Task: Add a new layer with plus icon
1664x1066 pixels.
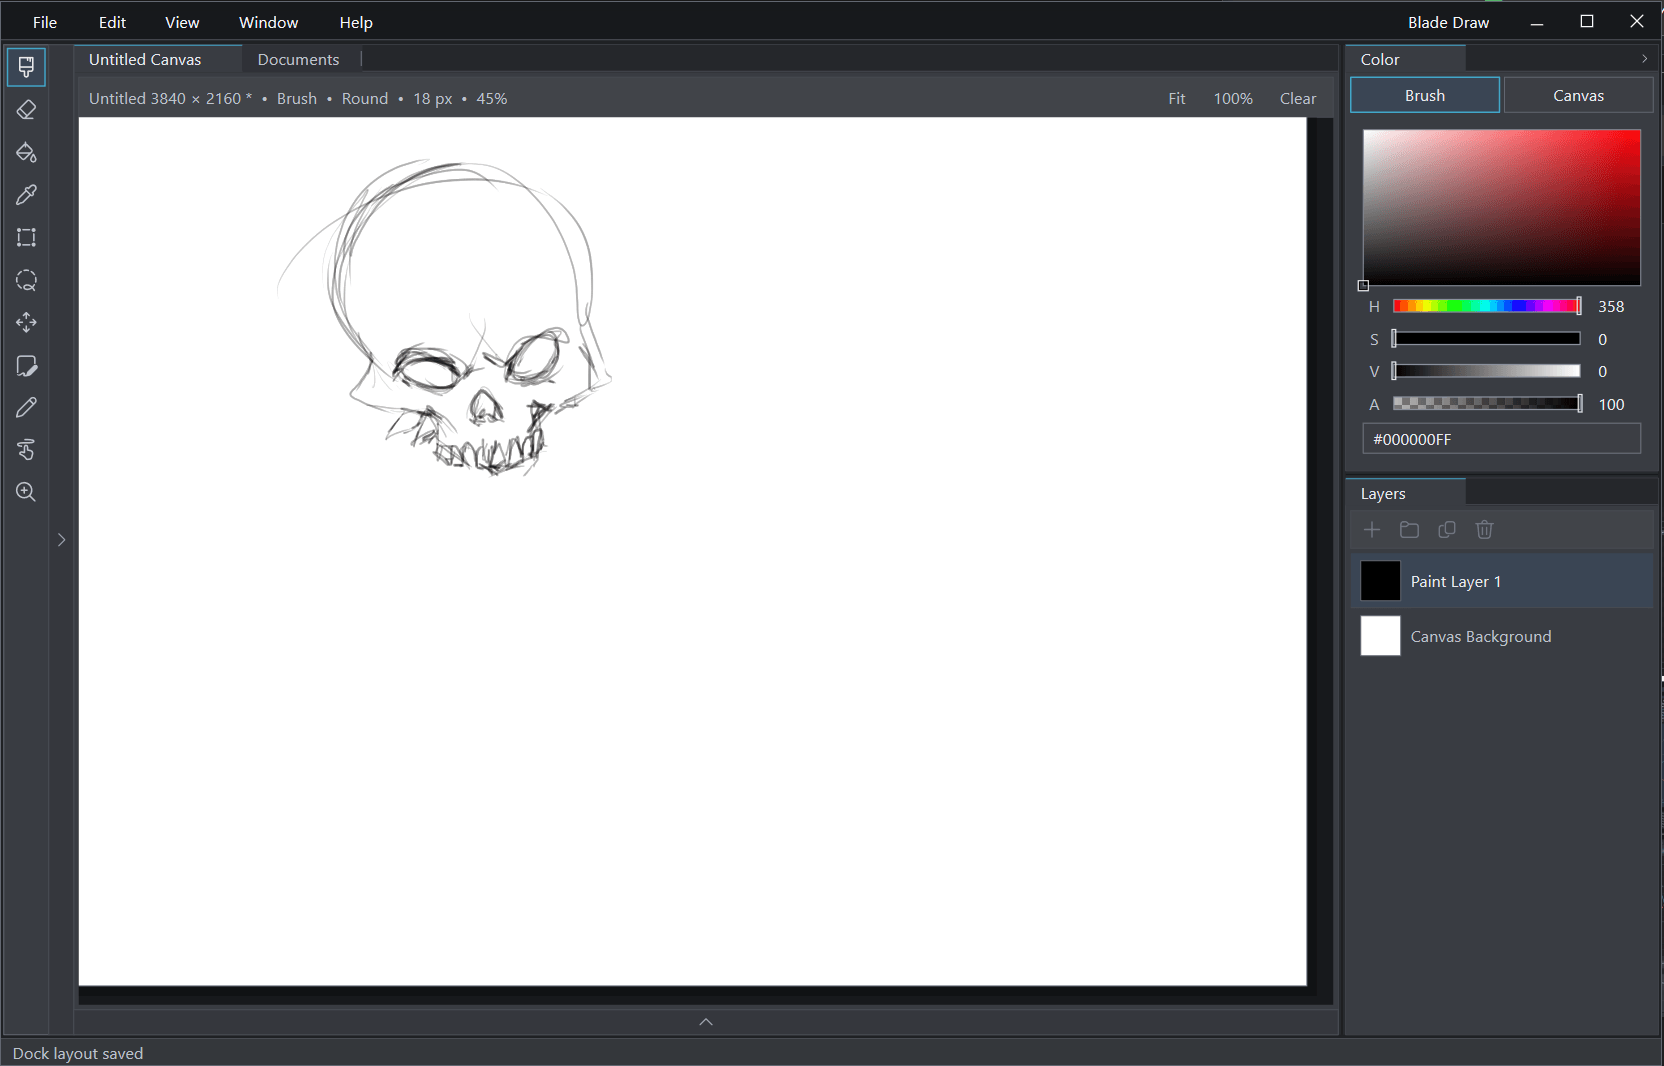Action: [x=1372, y=530]
